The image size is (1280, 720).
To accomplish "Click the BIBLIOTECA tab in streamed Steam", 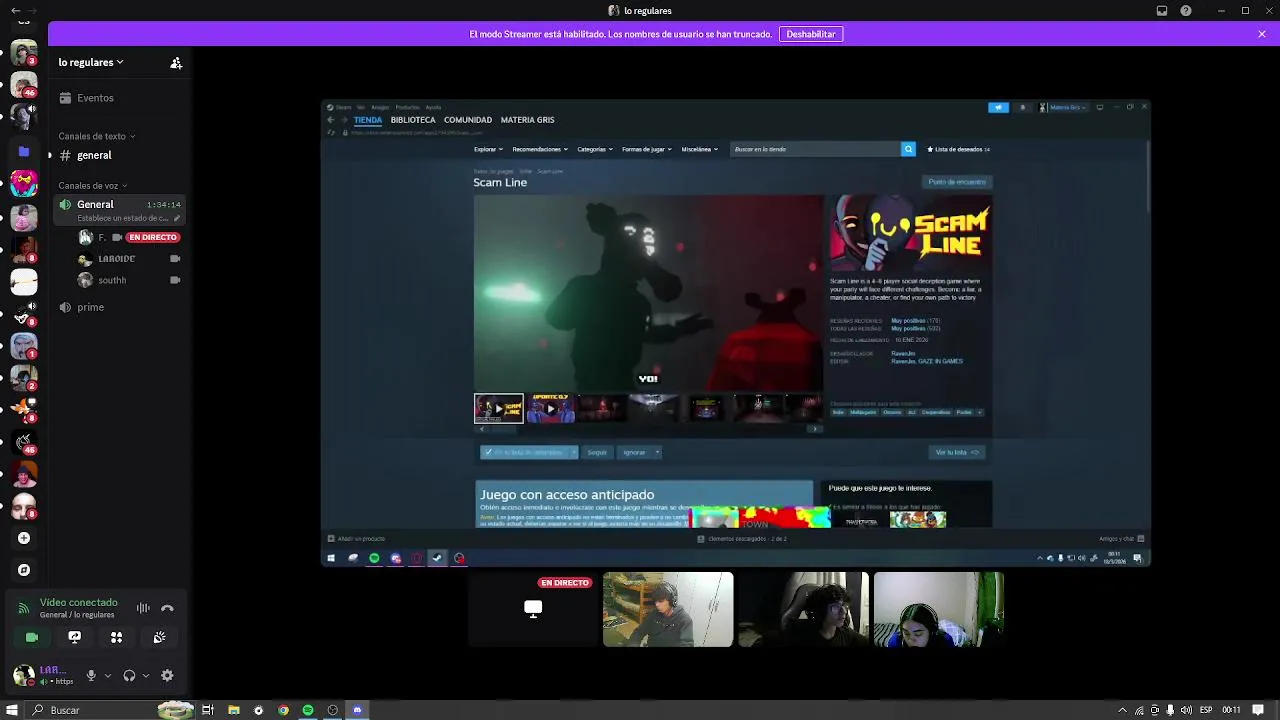I will tap(413, 120).
